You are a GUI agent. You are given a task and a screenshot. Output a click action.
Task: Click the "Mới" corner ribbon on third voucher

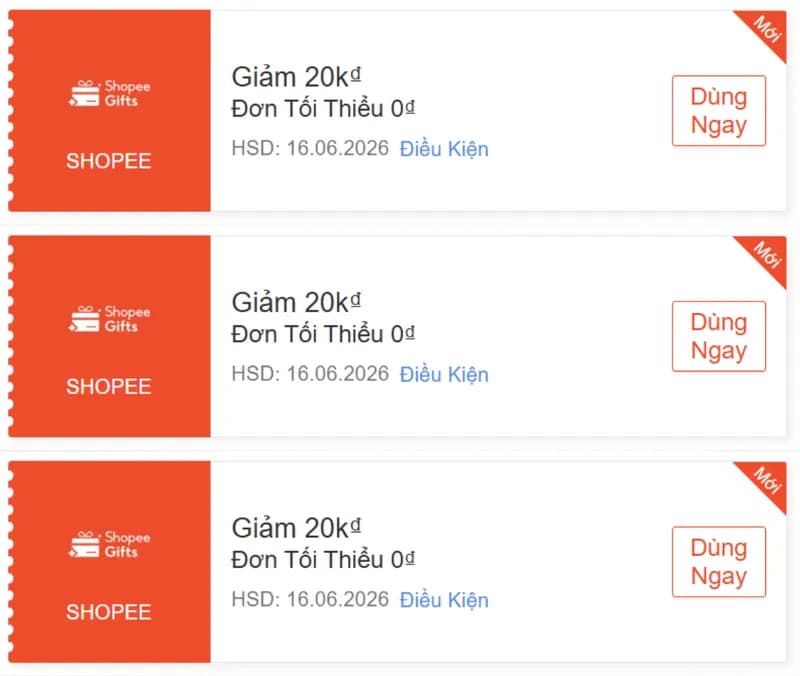point(766,478)
